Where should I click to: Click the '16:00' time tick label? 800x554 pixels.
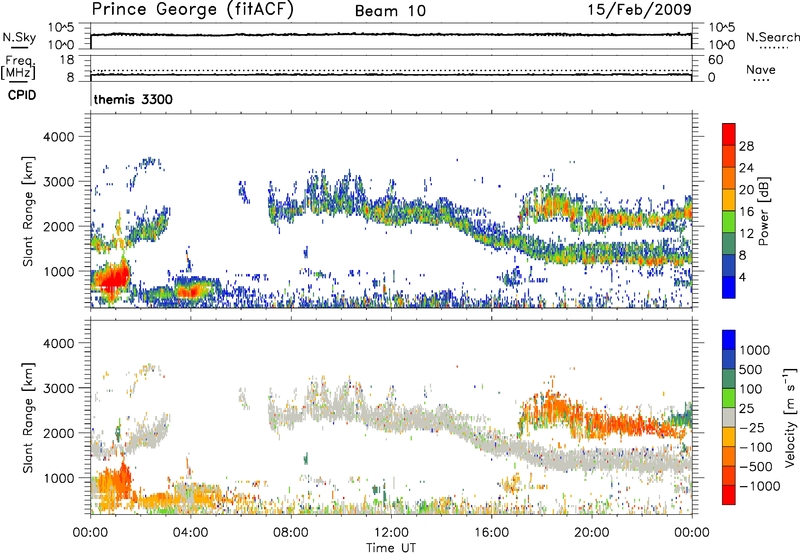[x=491, y=533]
